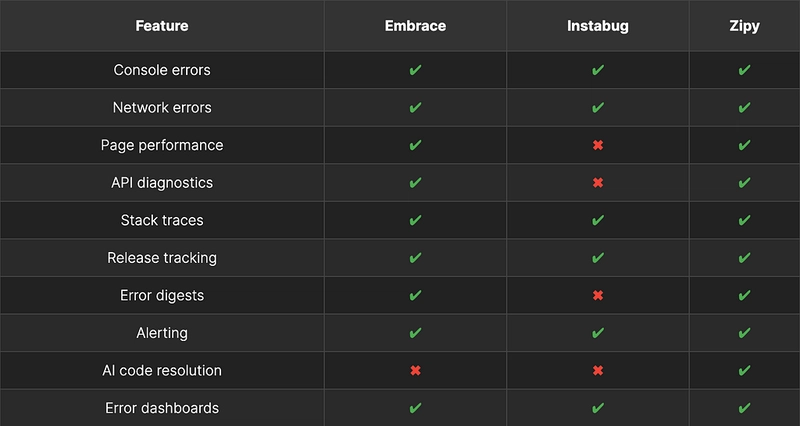Click Zipy's check mark for Error dashboards

[744, 408]
